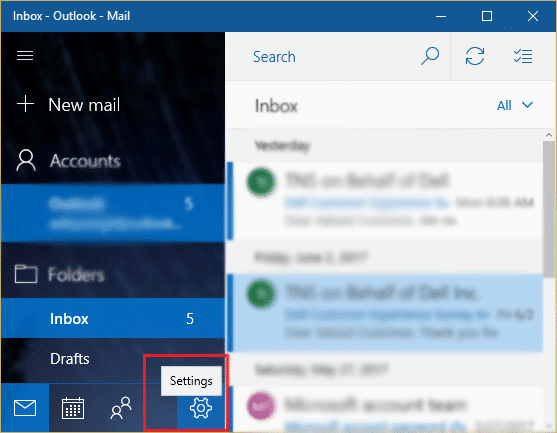Select the Mail envelope icon
The width and height of the screenshot is (557, 433).
coord(25,408)
